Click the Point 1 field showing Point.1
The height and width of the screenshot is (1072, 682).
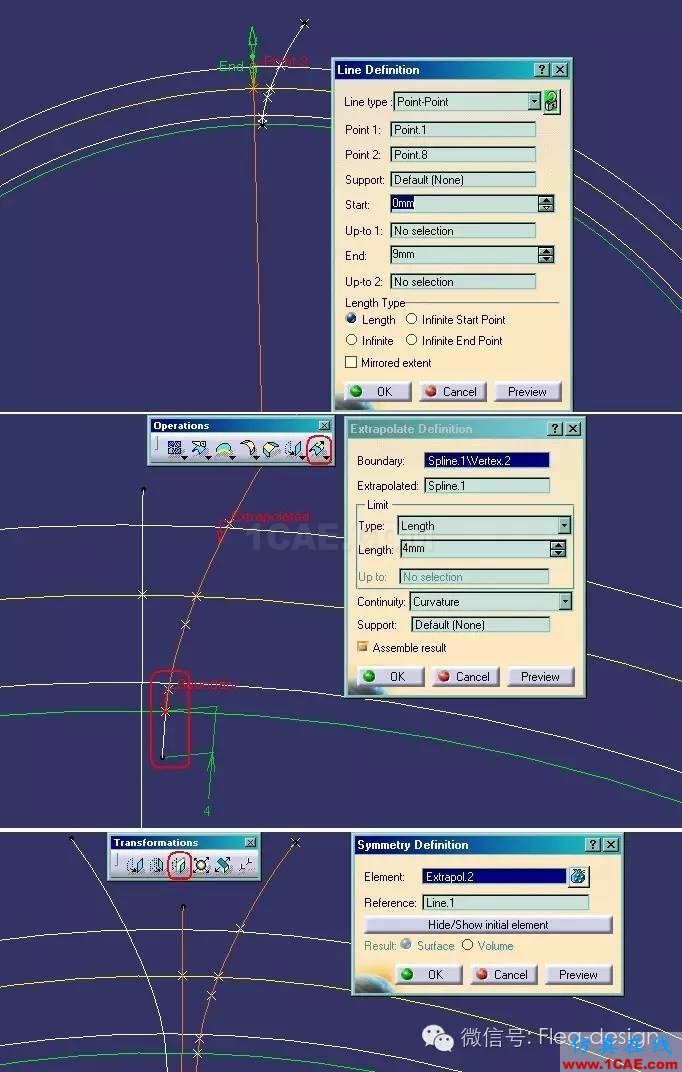point(463,129)
